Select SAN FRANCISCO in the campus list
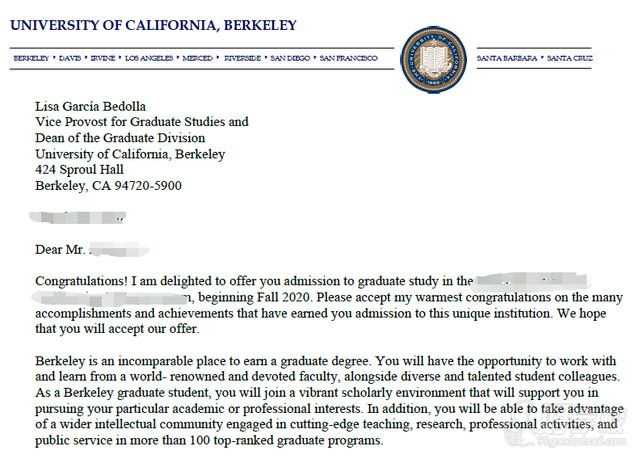640x459 pixels. pos(350,58)
